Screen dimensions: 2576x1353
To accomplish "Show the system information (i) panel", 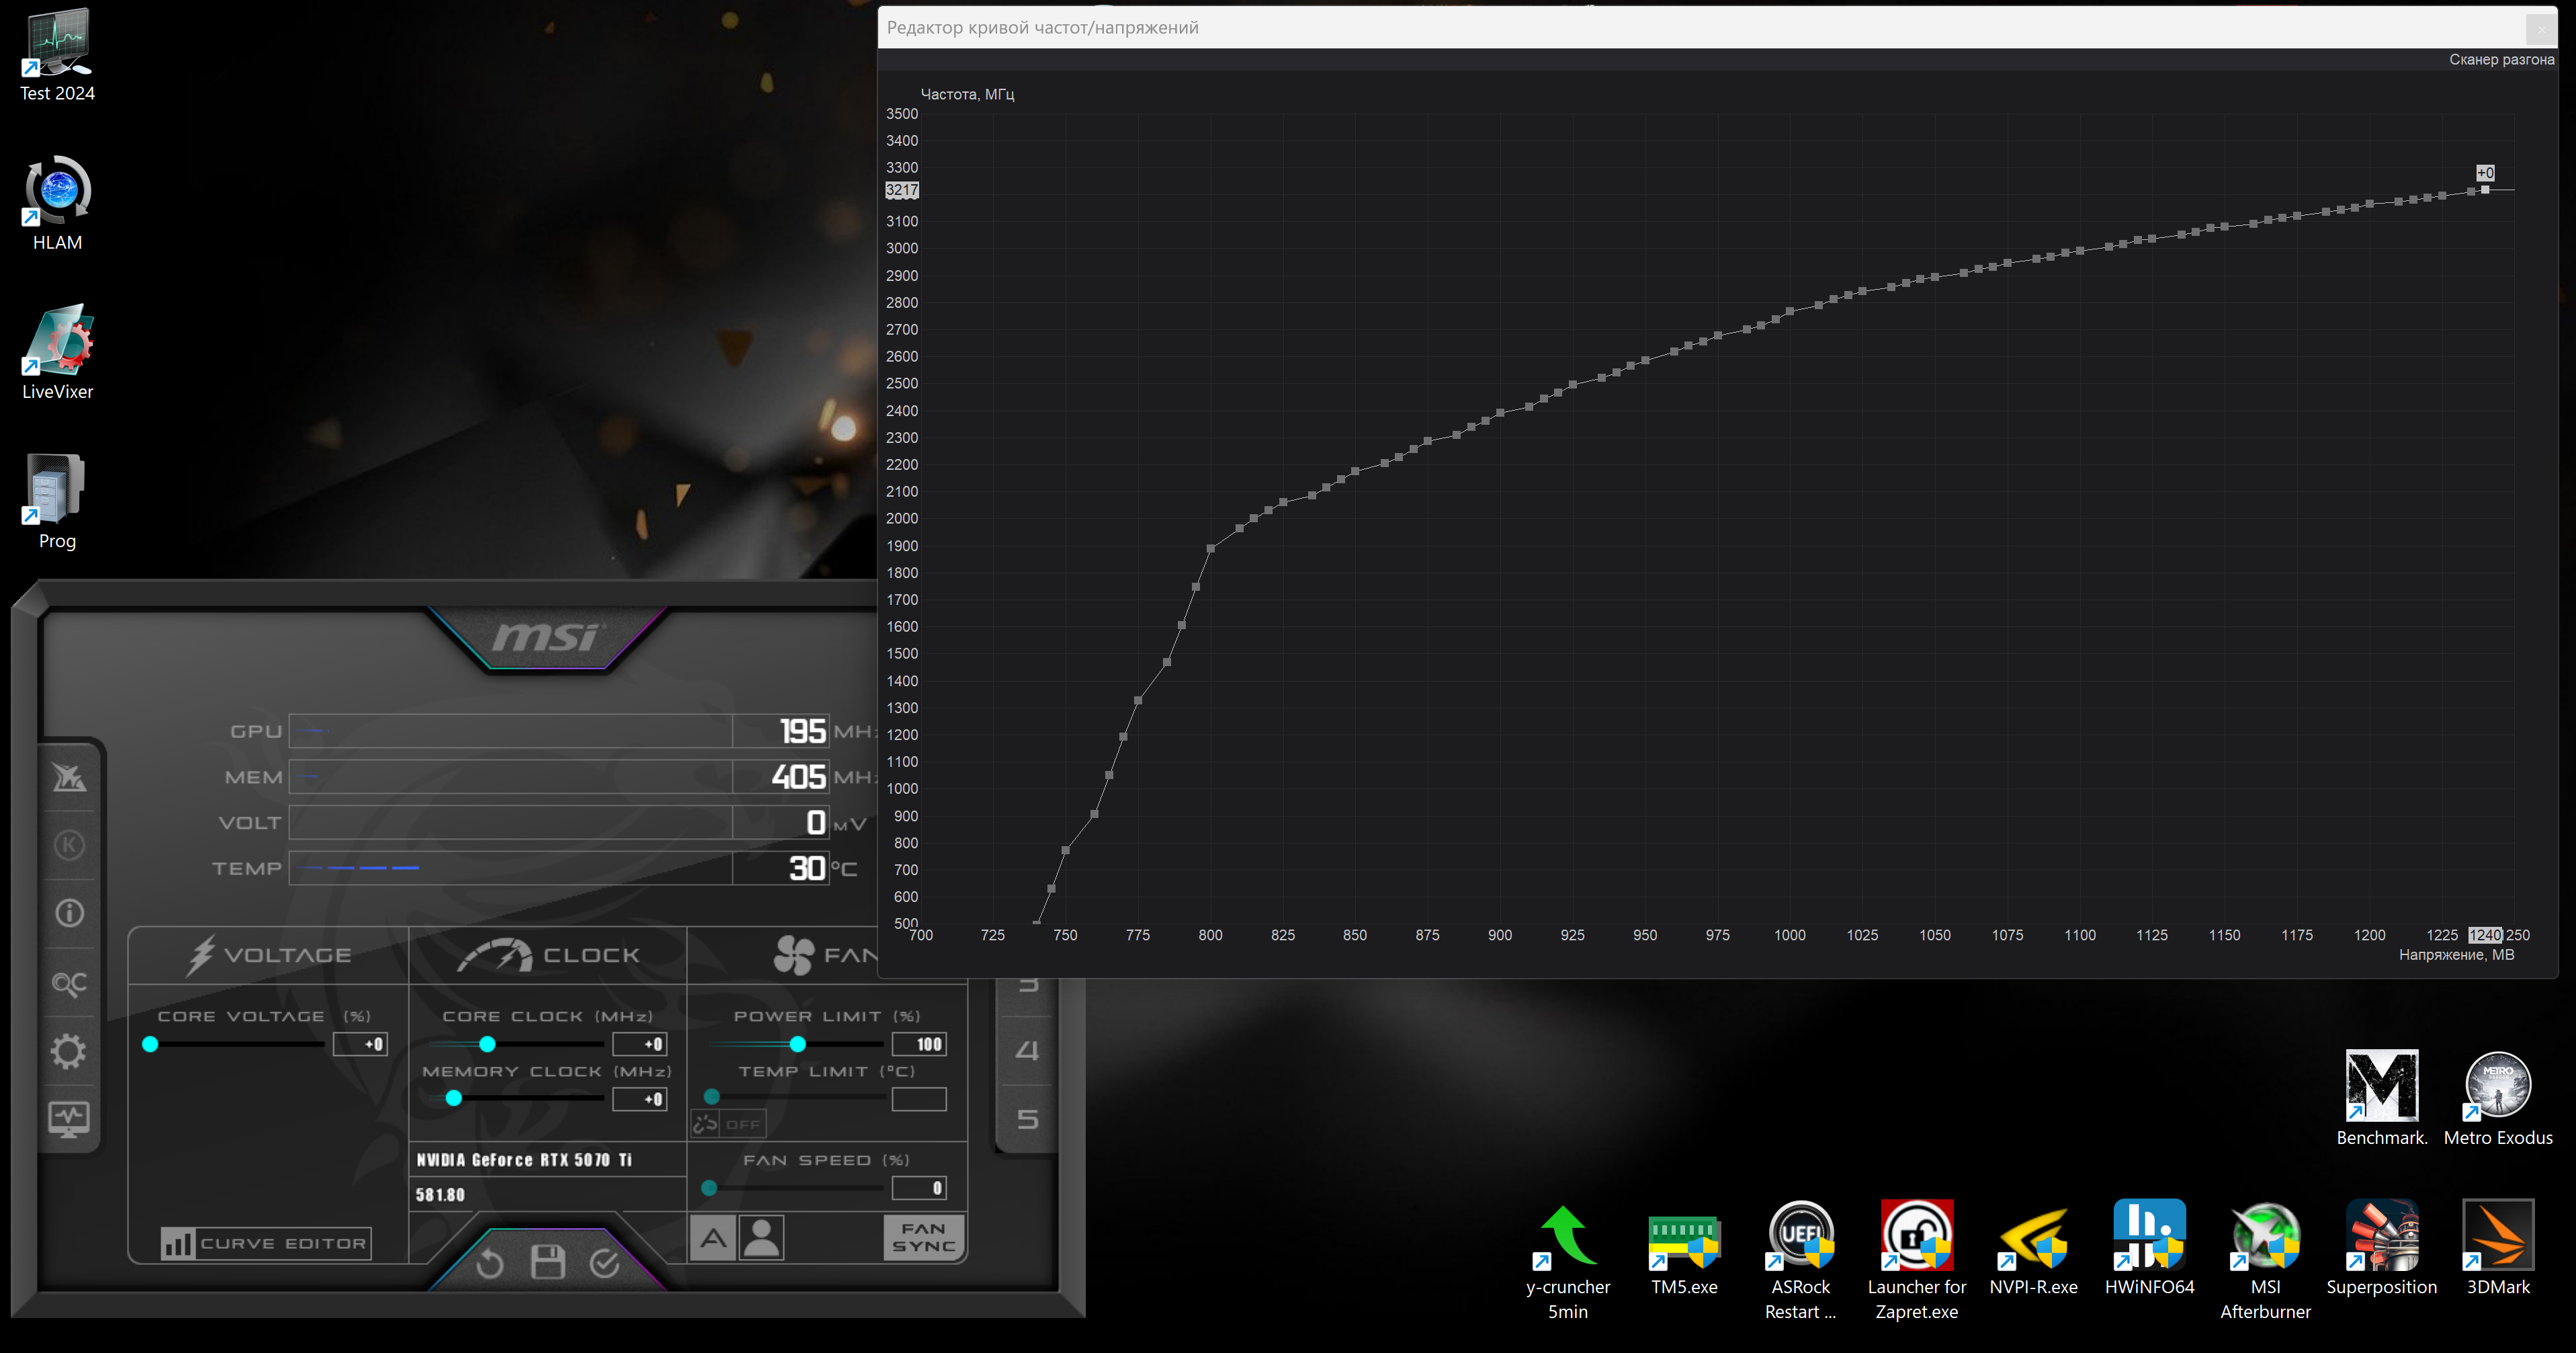I will tap(69, 913).
